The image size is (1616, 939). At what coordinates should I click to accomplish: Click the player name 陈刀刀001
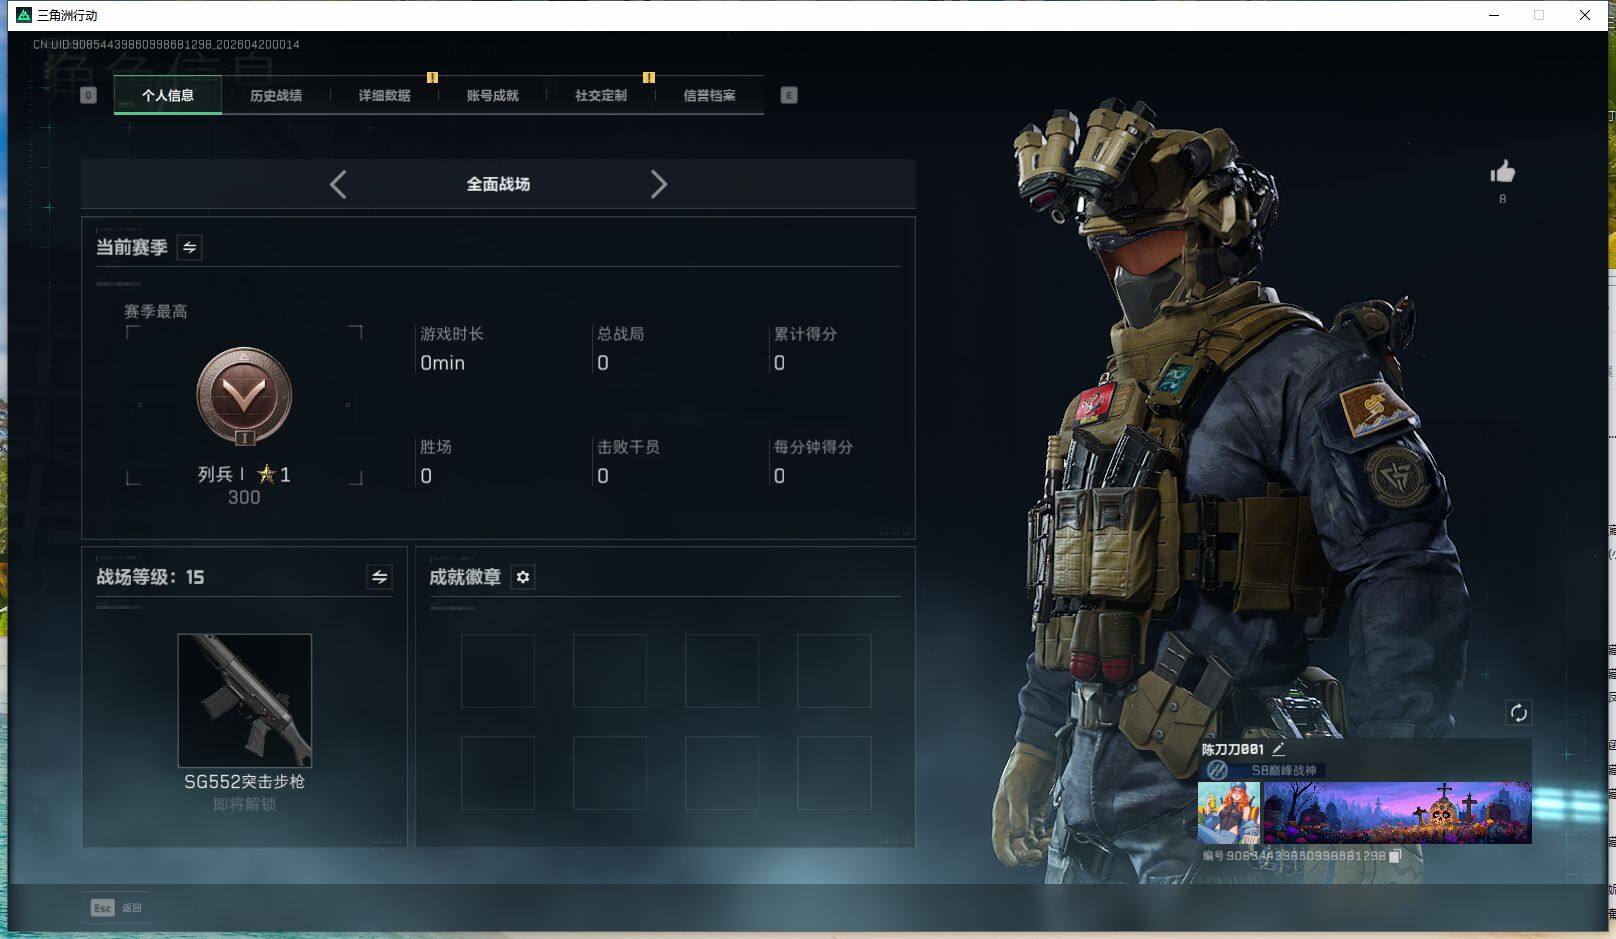[1233, 749]
